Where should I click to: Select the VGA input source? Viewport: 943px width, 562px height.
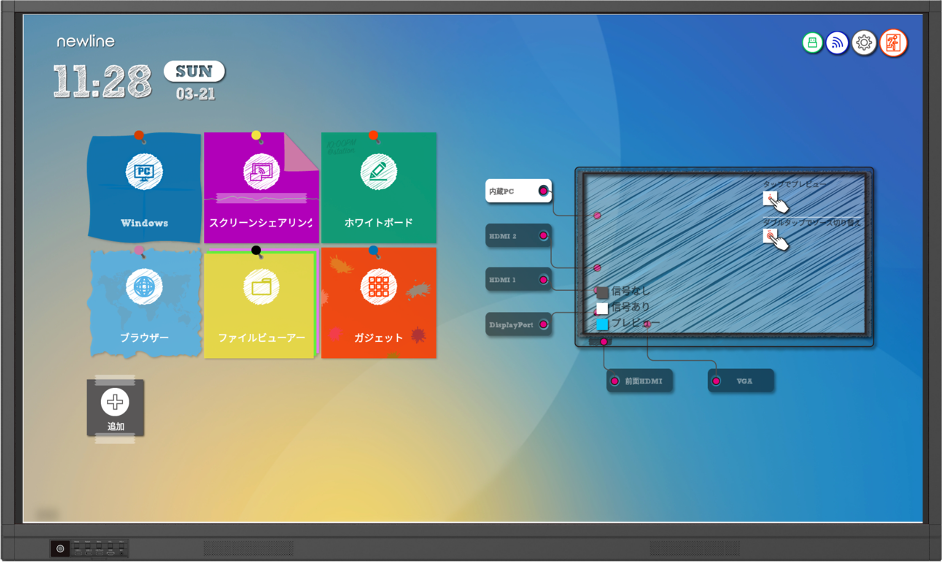coord(740,381)
